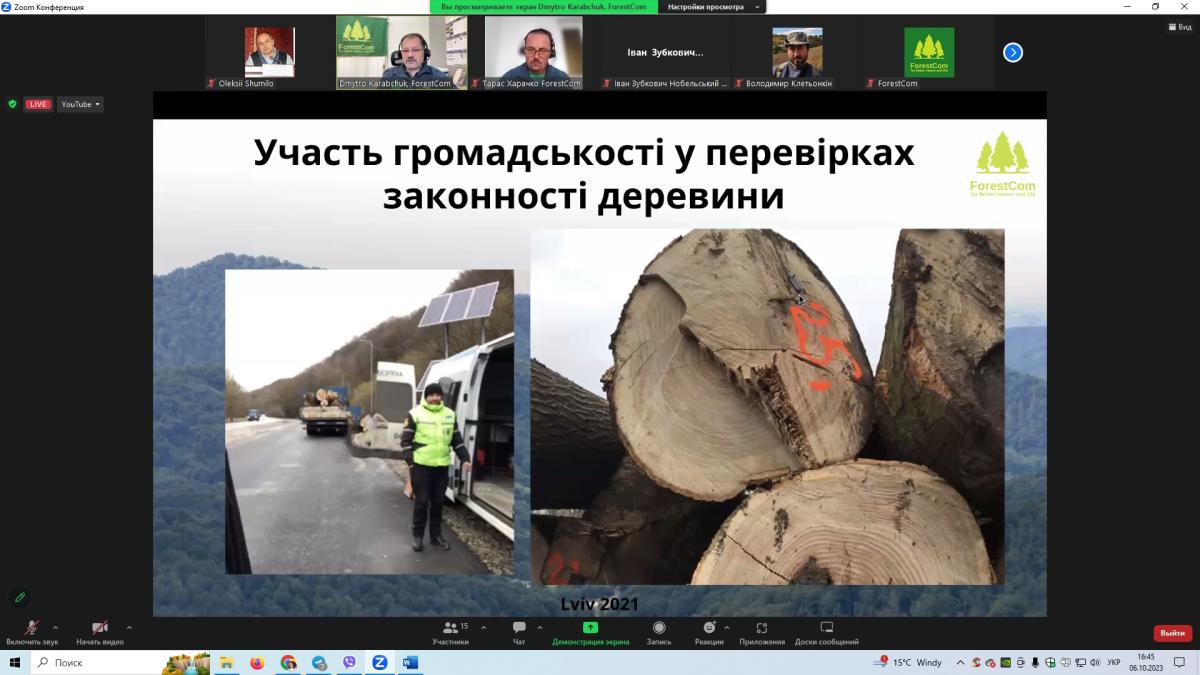
Task: Open Whiteboards (Доски сообщений)
Action: tap(826, 632)
